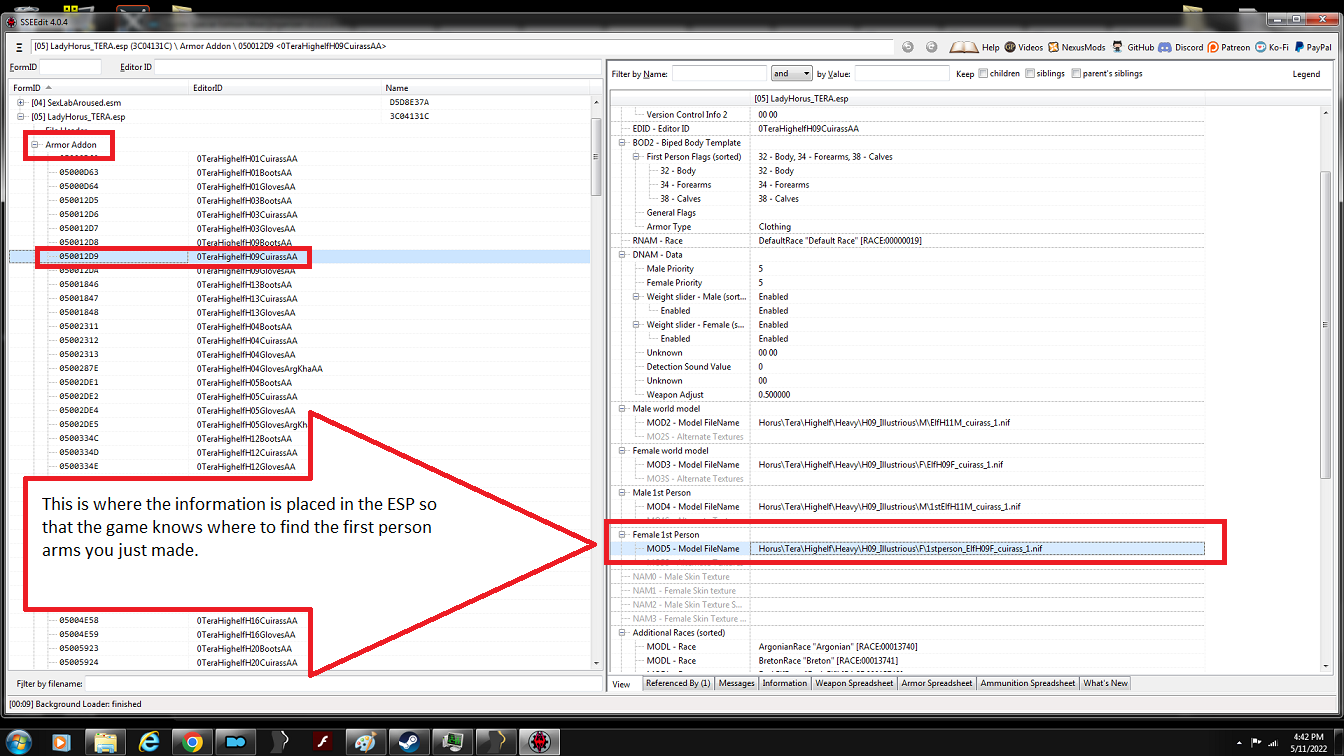The height and width of the screenshot is (756, 1344).
Task: Open the Ammunition Spreadsheet tab
Action: [x=1028, y=683]
